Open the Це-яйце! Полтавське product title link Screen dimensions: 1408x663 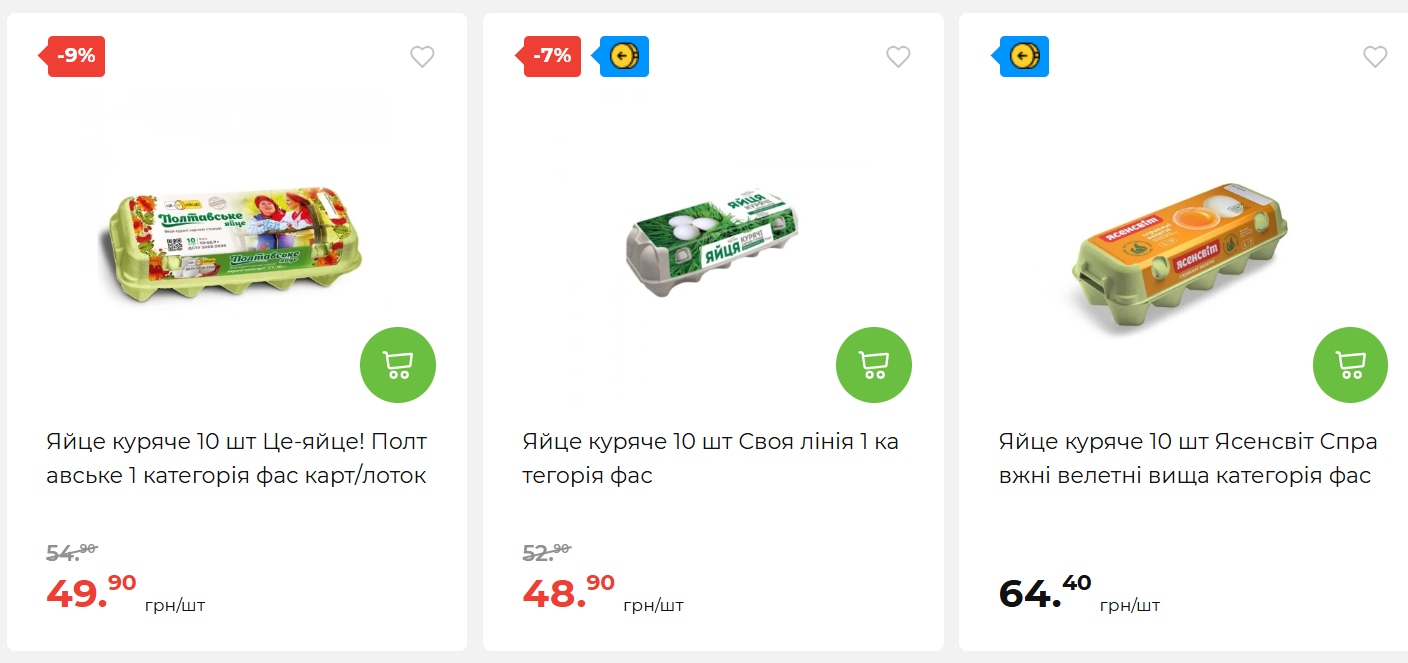[x=236, y=458]
